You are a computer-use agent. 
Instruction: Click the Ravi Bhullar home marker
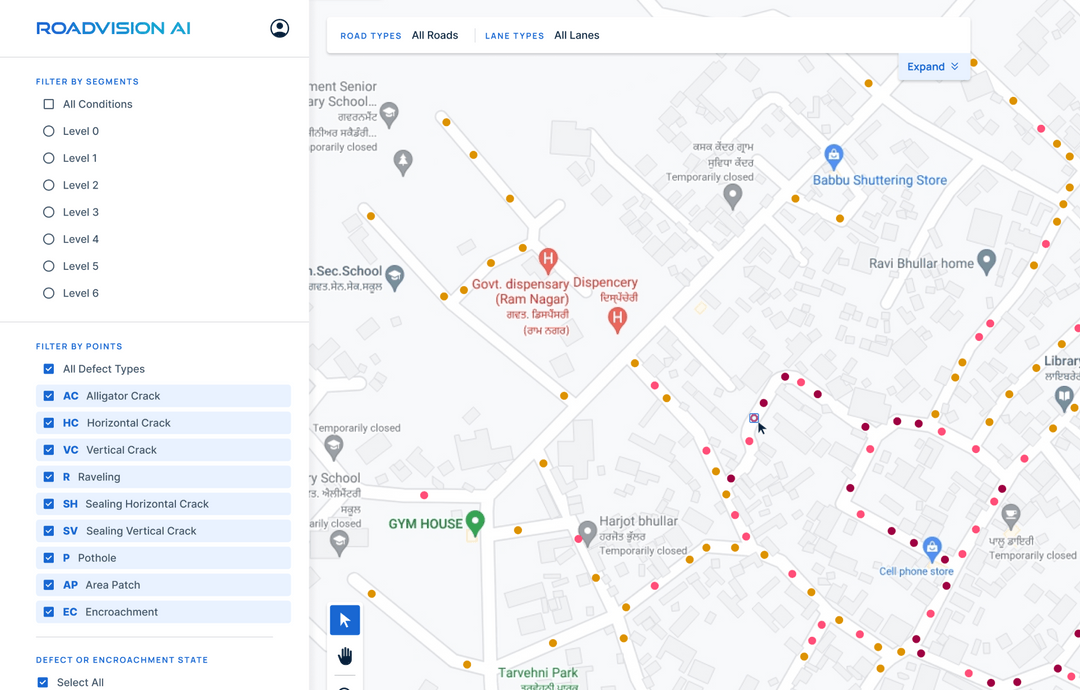point(985,261)
